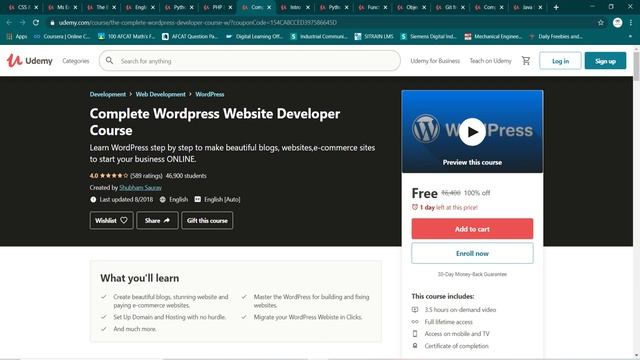Go back with the browser back arrow

click(x=9, y=22)
